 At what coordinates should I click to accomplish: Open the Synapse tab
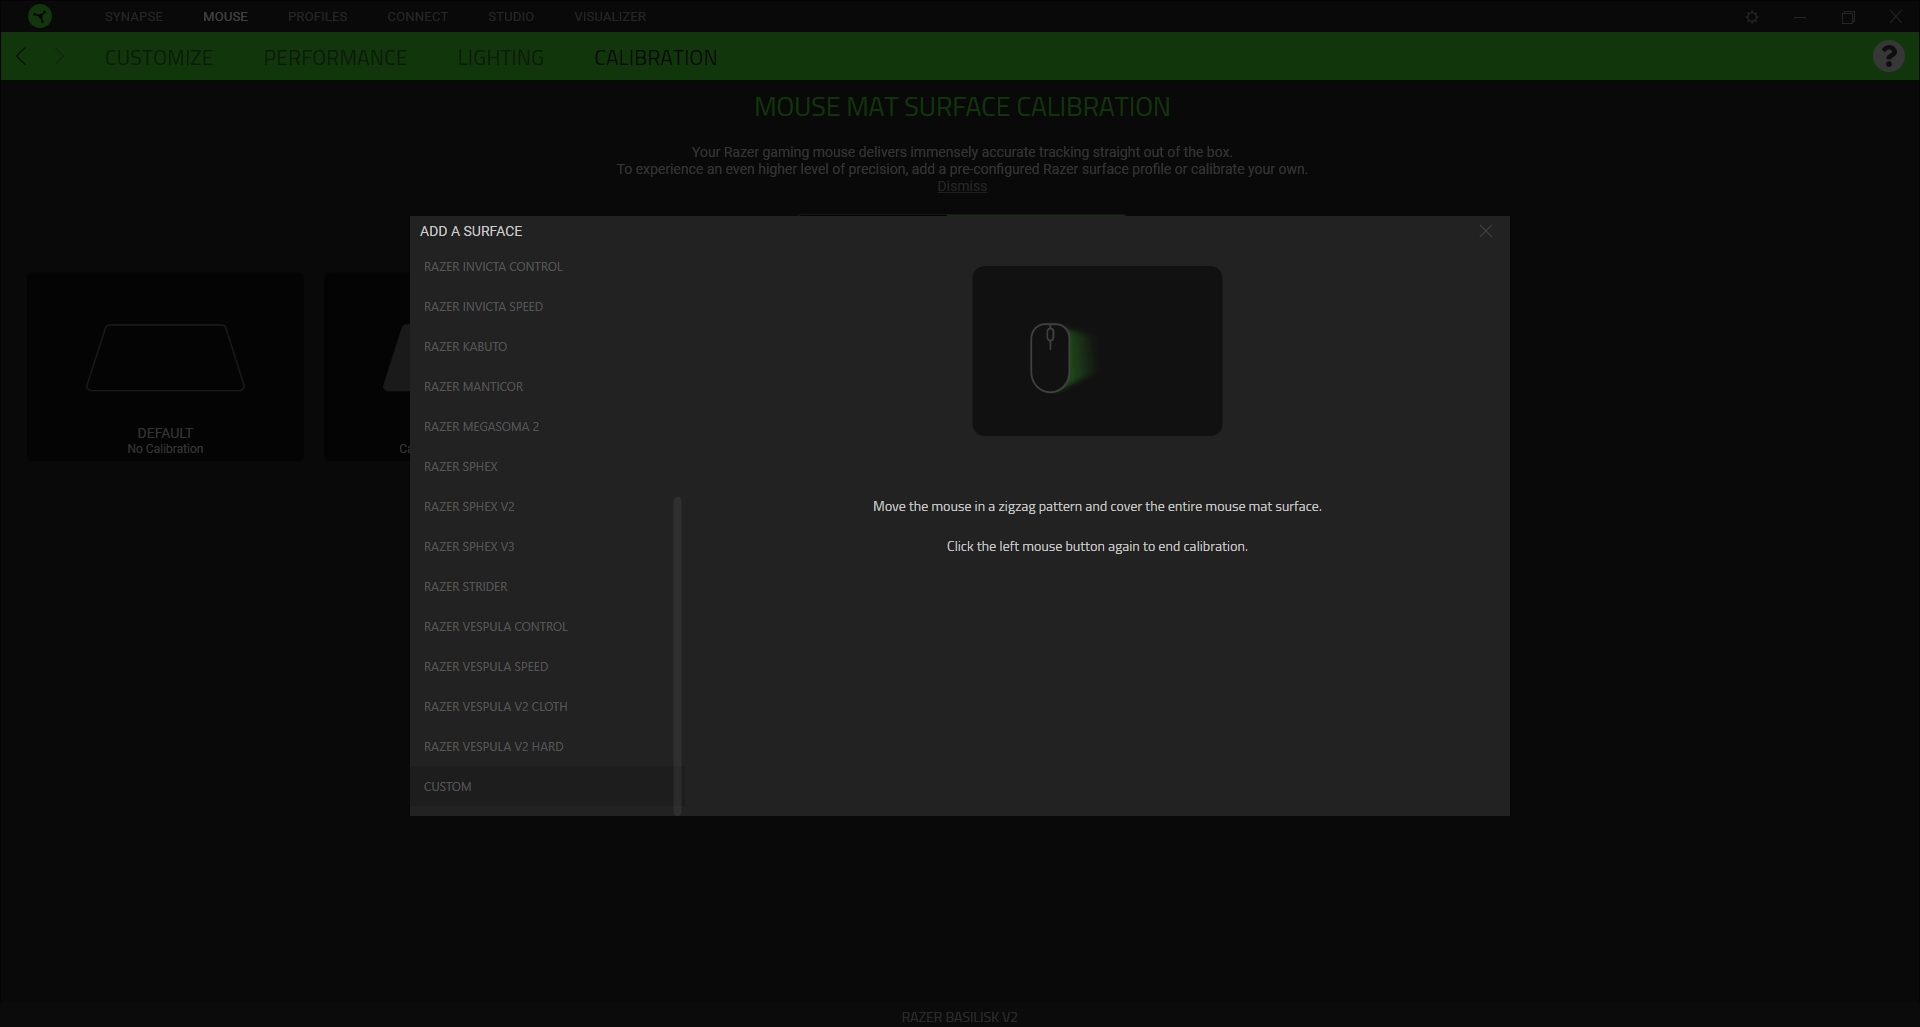click(134, 17)
